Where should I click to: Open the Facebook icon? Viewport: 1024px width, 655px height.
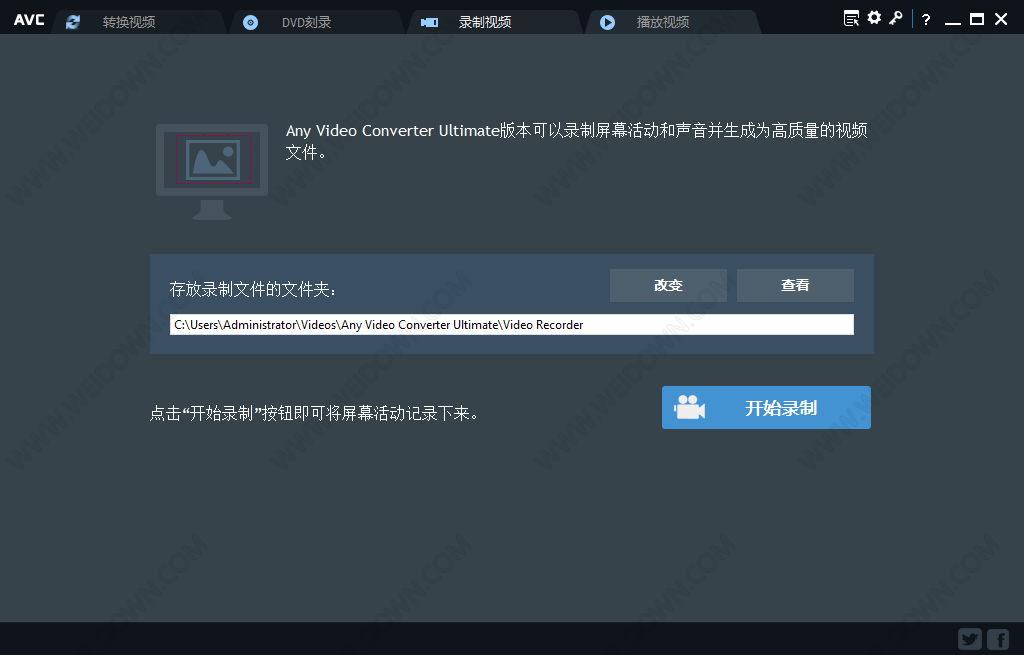coord(998,639)
